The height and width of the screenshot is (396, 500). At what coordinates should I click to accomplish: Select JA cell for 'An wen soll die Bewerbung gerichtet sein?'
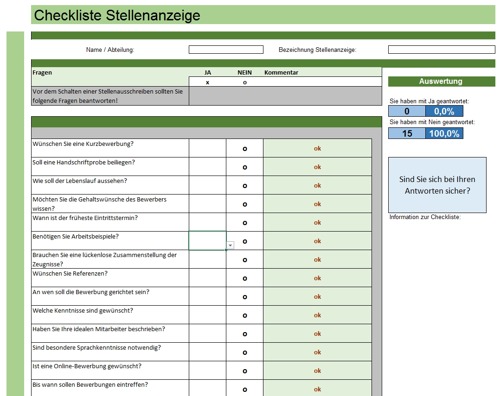click(208, 296)
